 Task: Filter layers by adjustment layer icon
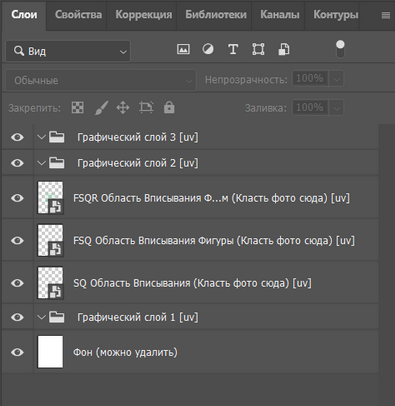point(208,49)
